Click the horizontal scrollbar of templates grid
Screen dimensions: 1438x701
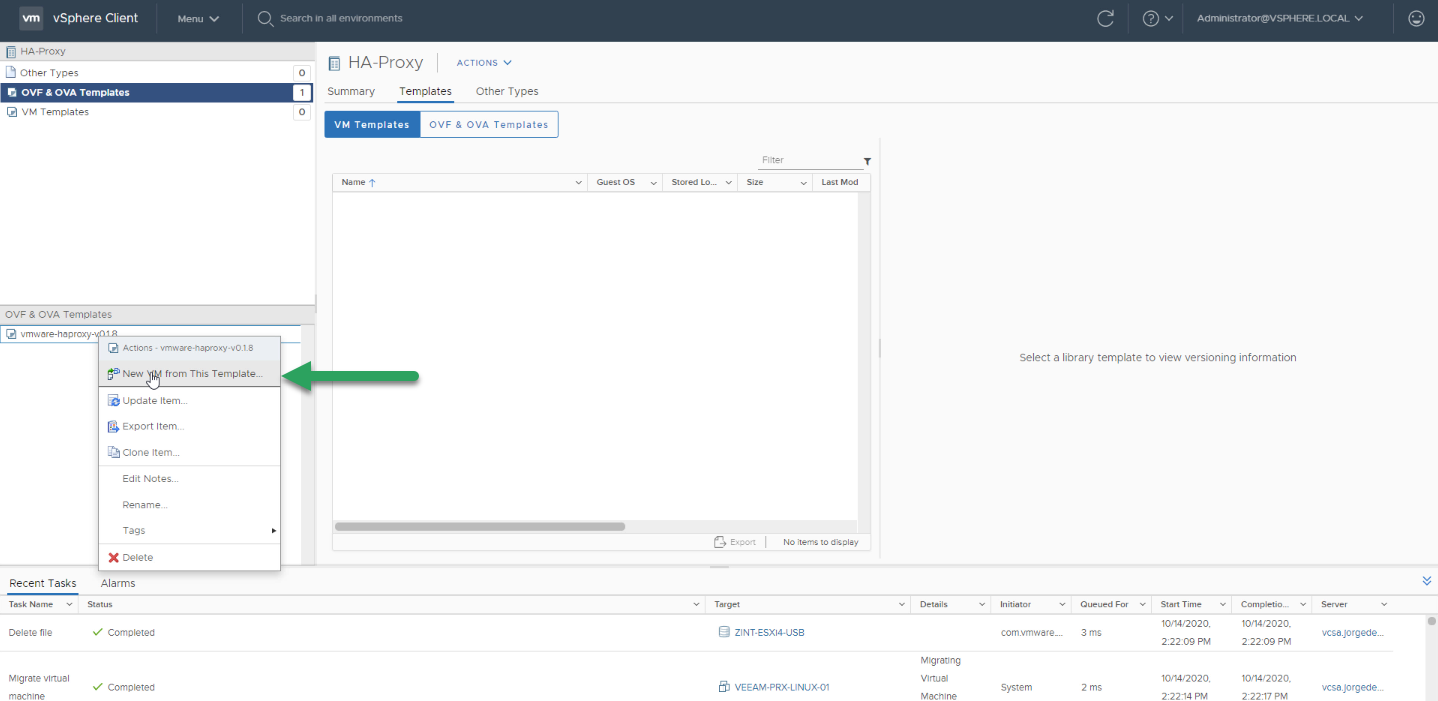[480, 526]
